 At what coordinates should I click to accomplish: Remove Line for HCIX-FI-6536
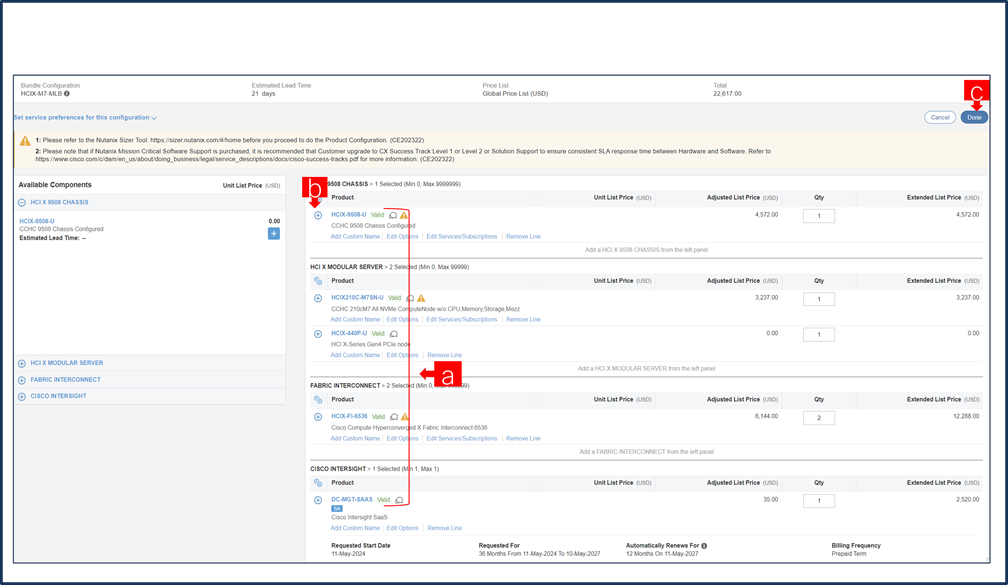point(523,438)
